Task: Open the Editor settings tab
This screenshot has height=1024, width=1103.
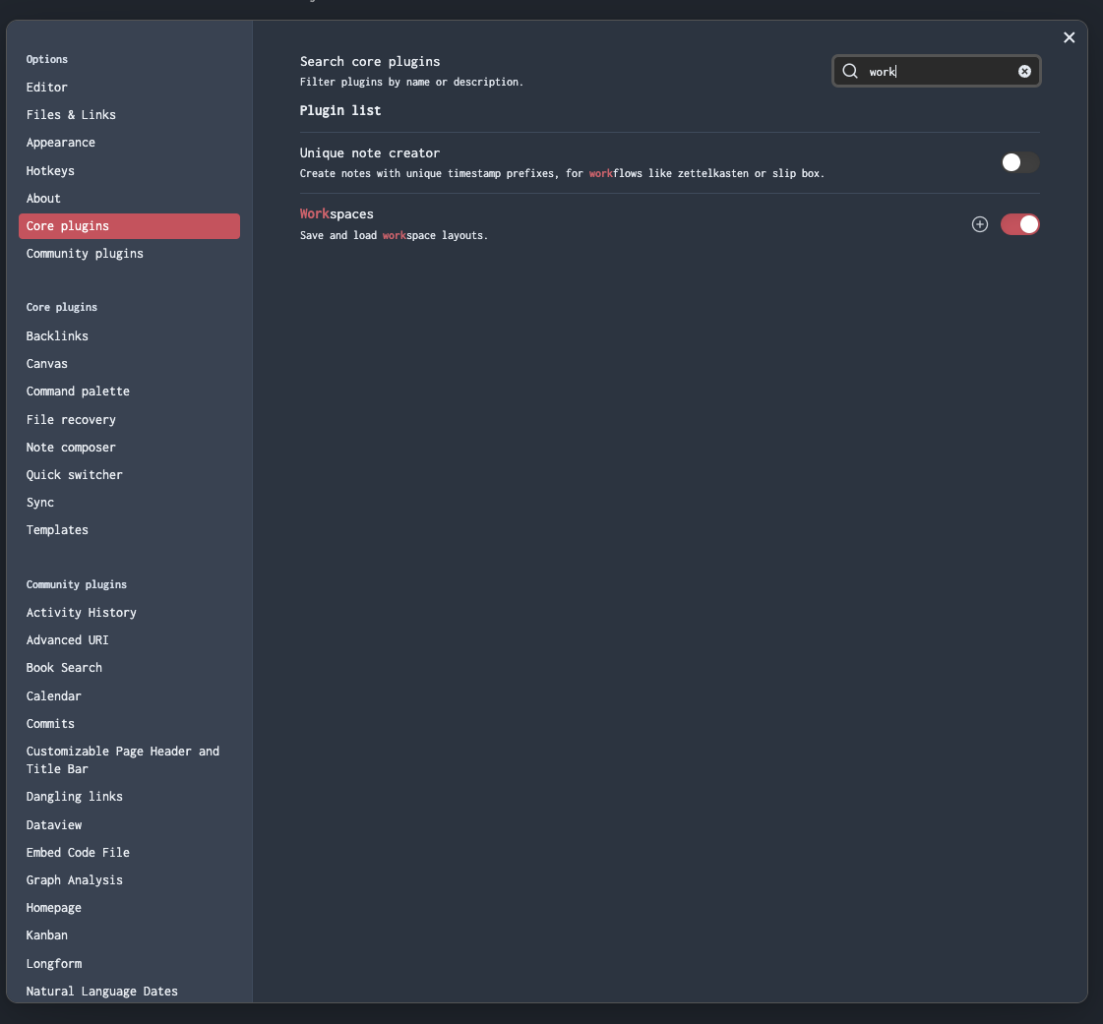Action: point(47,87)
